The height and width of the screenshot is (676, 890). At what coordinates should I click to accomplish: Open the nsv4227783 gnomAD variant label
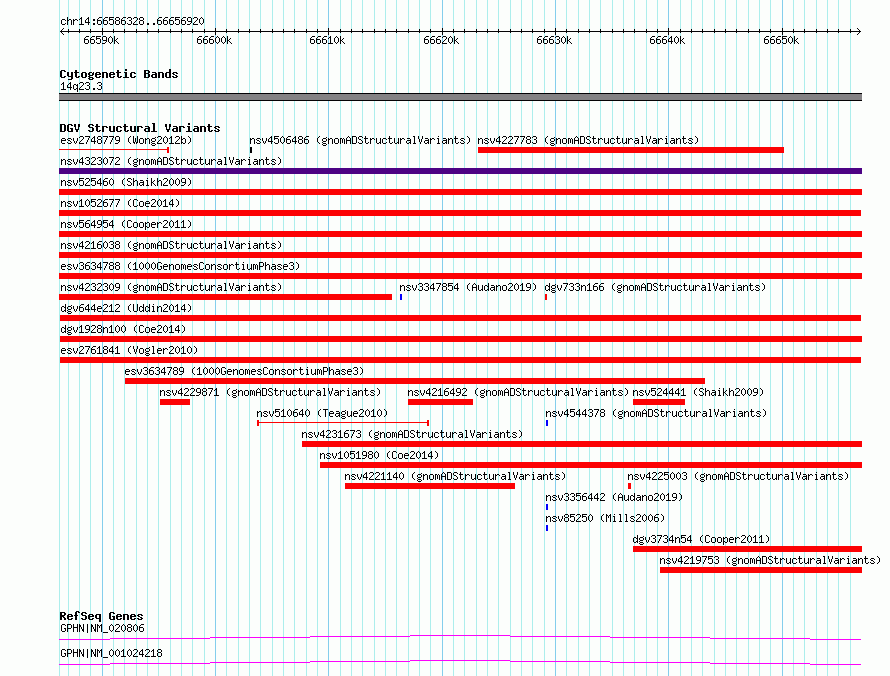pyautogui.click(x=588, y=140)
